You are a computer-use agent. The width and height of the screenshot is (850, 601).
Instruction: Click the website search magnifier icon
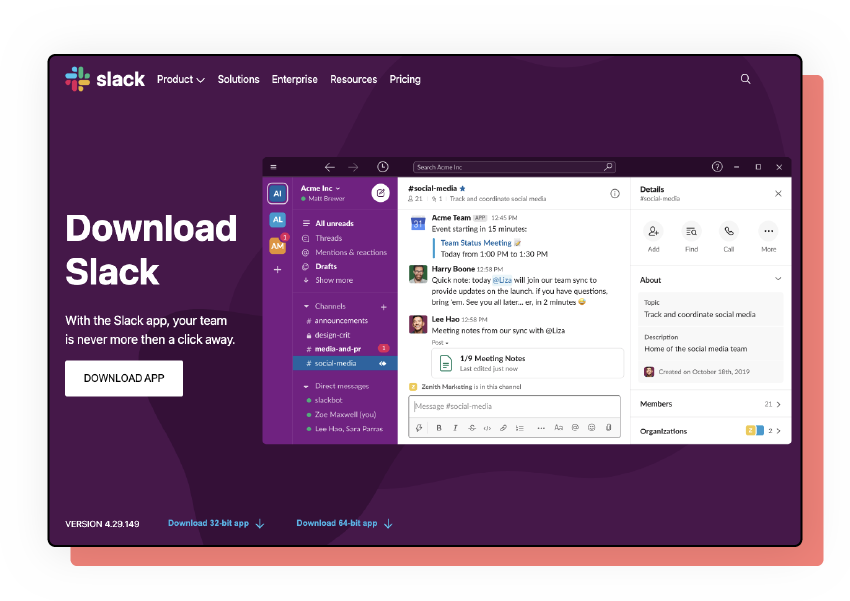point(745,79)
